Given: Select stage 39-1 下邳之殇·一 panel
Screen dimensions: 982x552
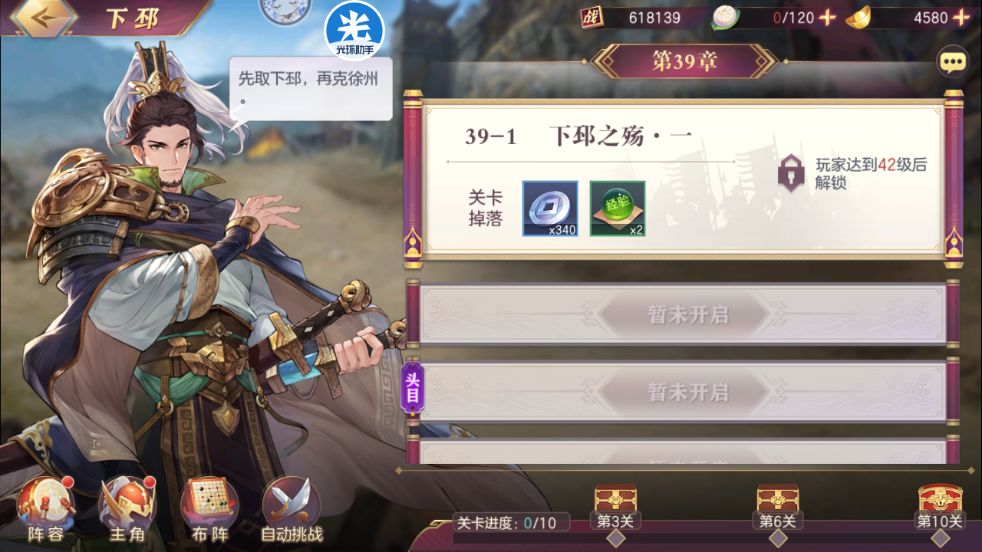Looking at the screenshot, I should pos(683,178).
